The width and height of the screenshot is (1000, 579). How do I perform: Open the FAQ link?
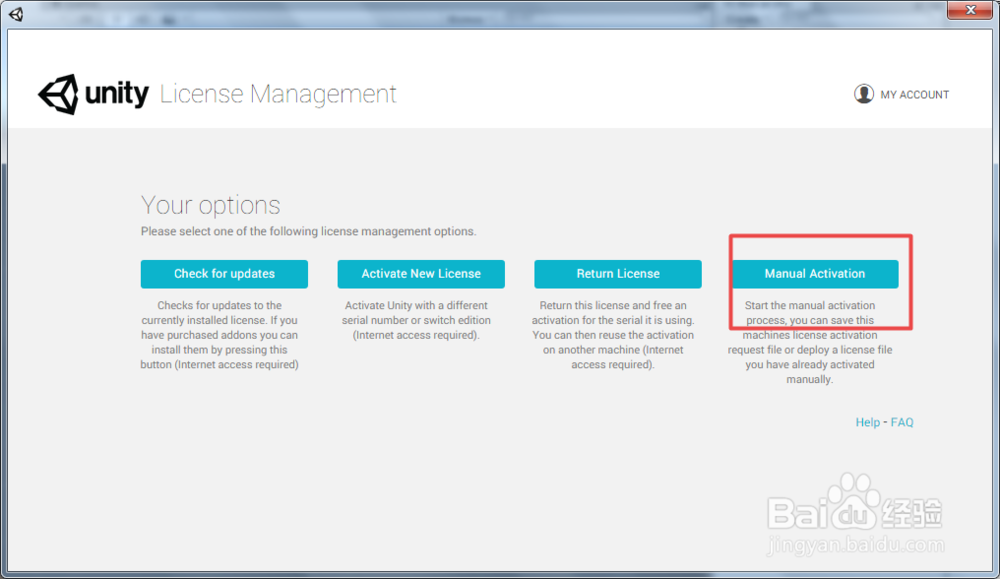(902, 422)
